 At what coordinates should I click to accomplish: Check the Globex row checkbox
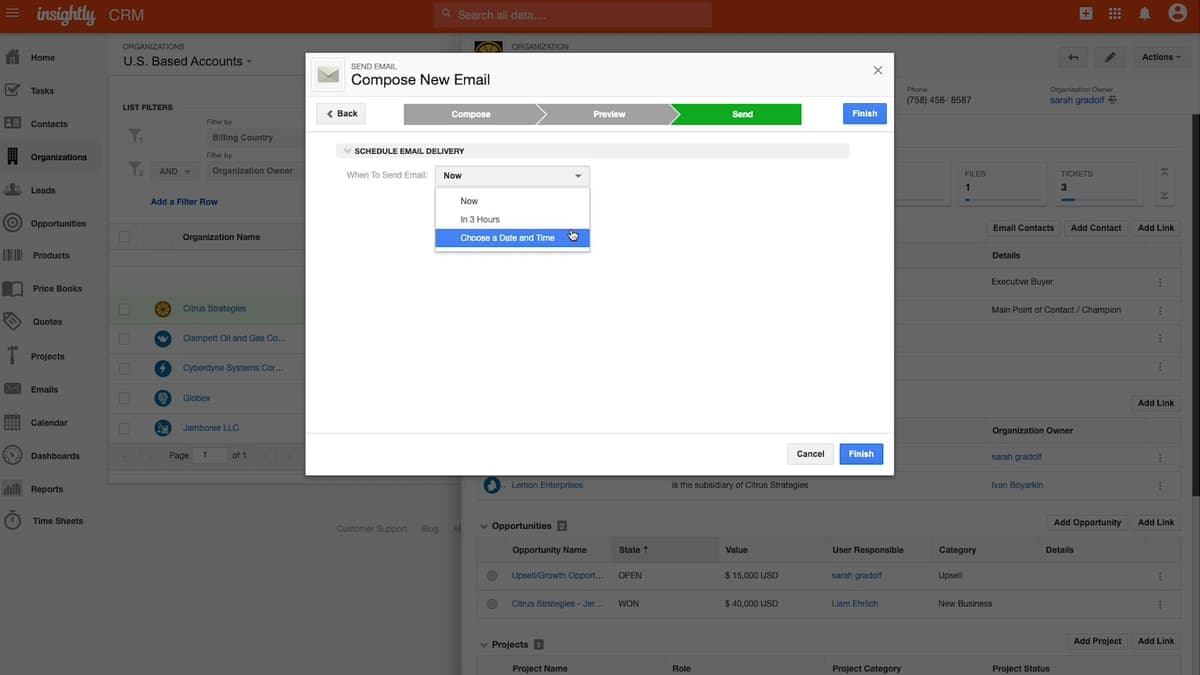tap(124, 397)
